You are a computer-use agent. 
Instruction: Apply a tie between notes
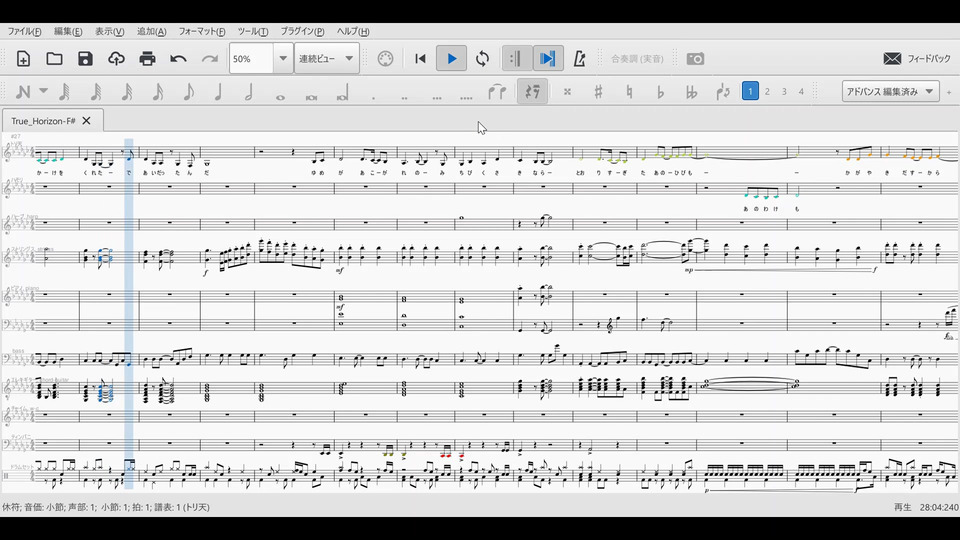coord(497,92)
